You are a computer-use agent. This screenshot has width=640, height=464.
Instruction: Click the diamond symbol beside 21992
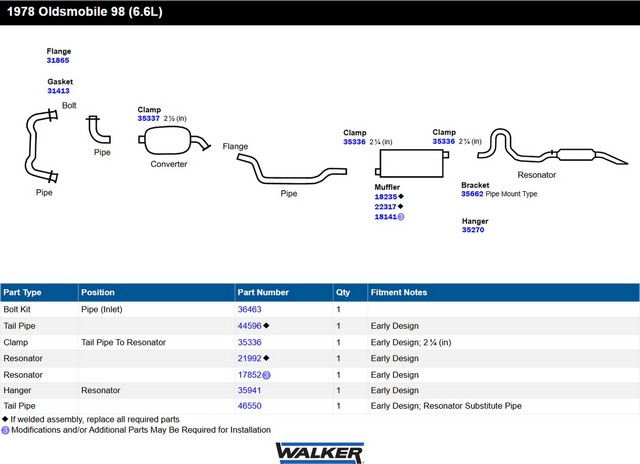[266, 358]
